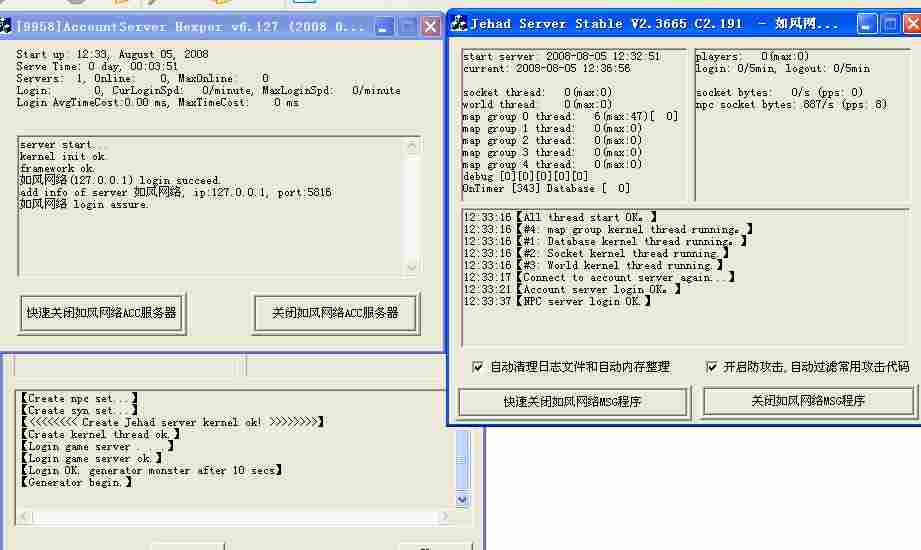Click '#3: World kernel thread running' entry
Image resolution: width=921 pixels, height=550 pixels.
pos(593,266)
